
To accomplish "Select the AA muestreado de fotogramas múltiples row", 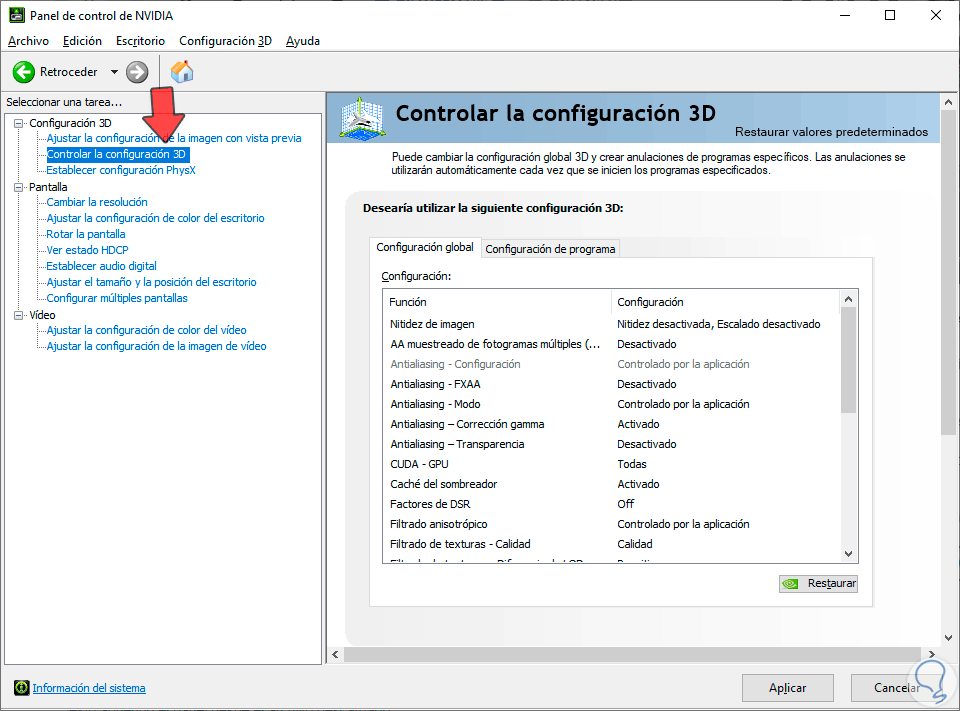I will point(612,344).
